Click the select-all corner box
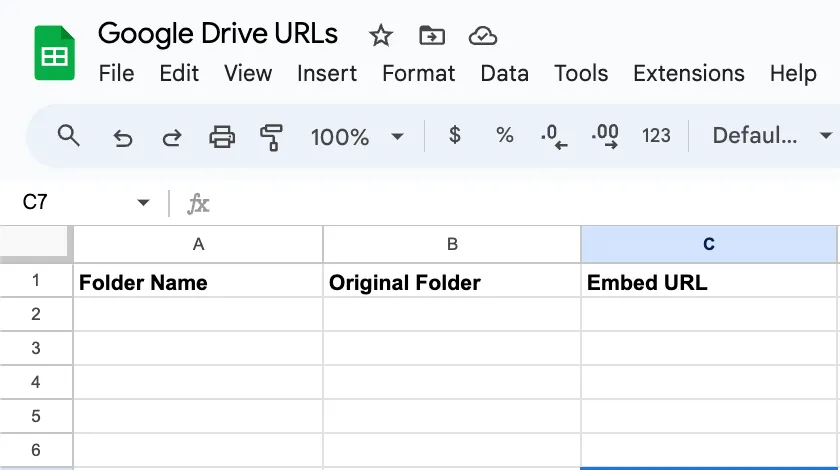840x470 pixels. tap(35, 244)
